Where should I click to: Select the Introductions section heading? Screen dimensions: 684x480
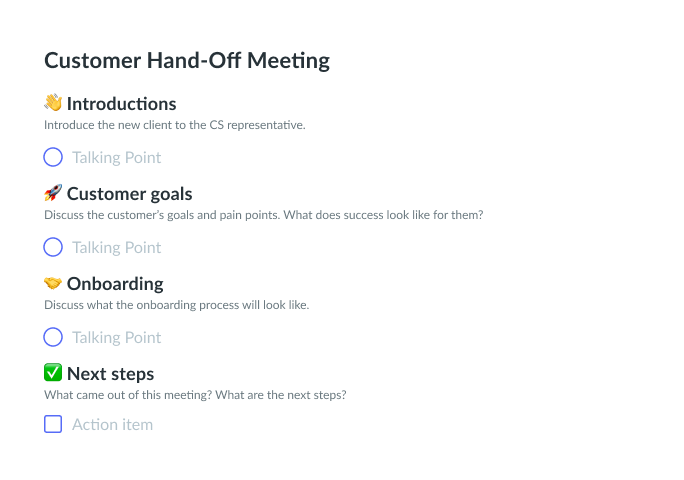tap(121, 103)
